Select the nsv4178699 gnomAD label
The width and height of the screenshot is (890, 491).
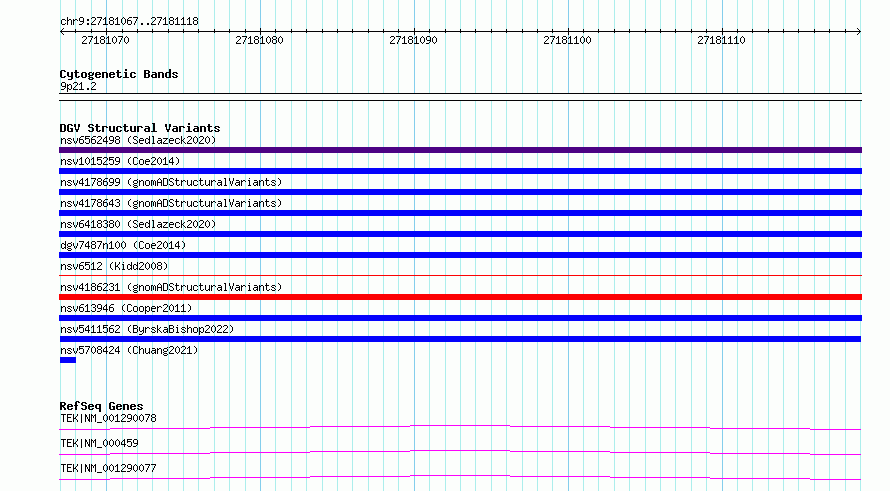click(171, 182)
